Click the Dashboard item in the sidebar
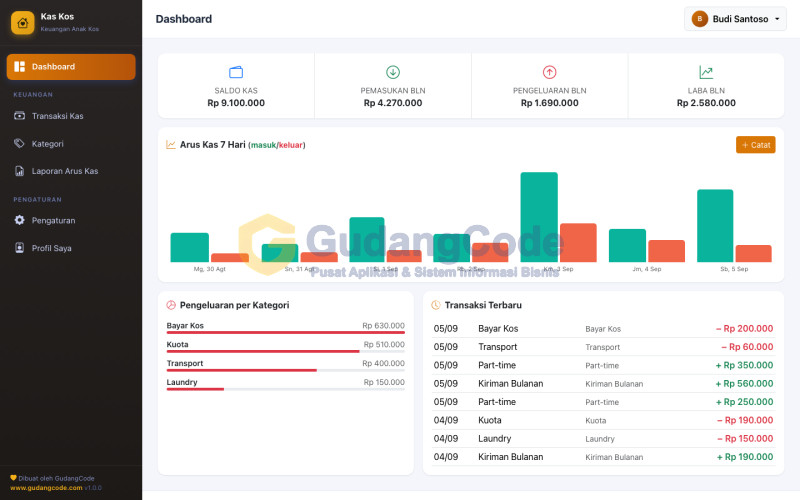Screen dimensions: 800x500 coord(71,67)
